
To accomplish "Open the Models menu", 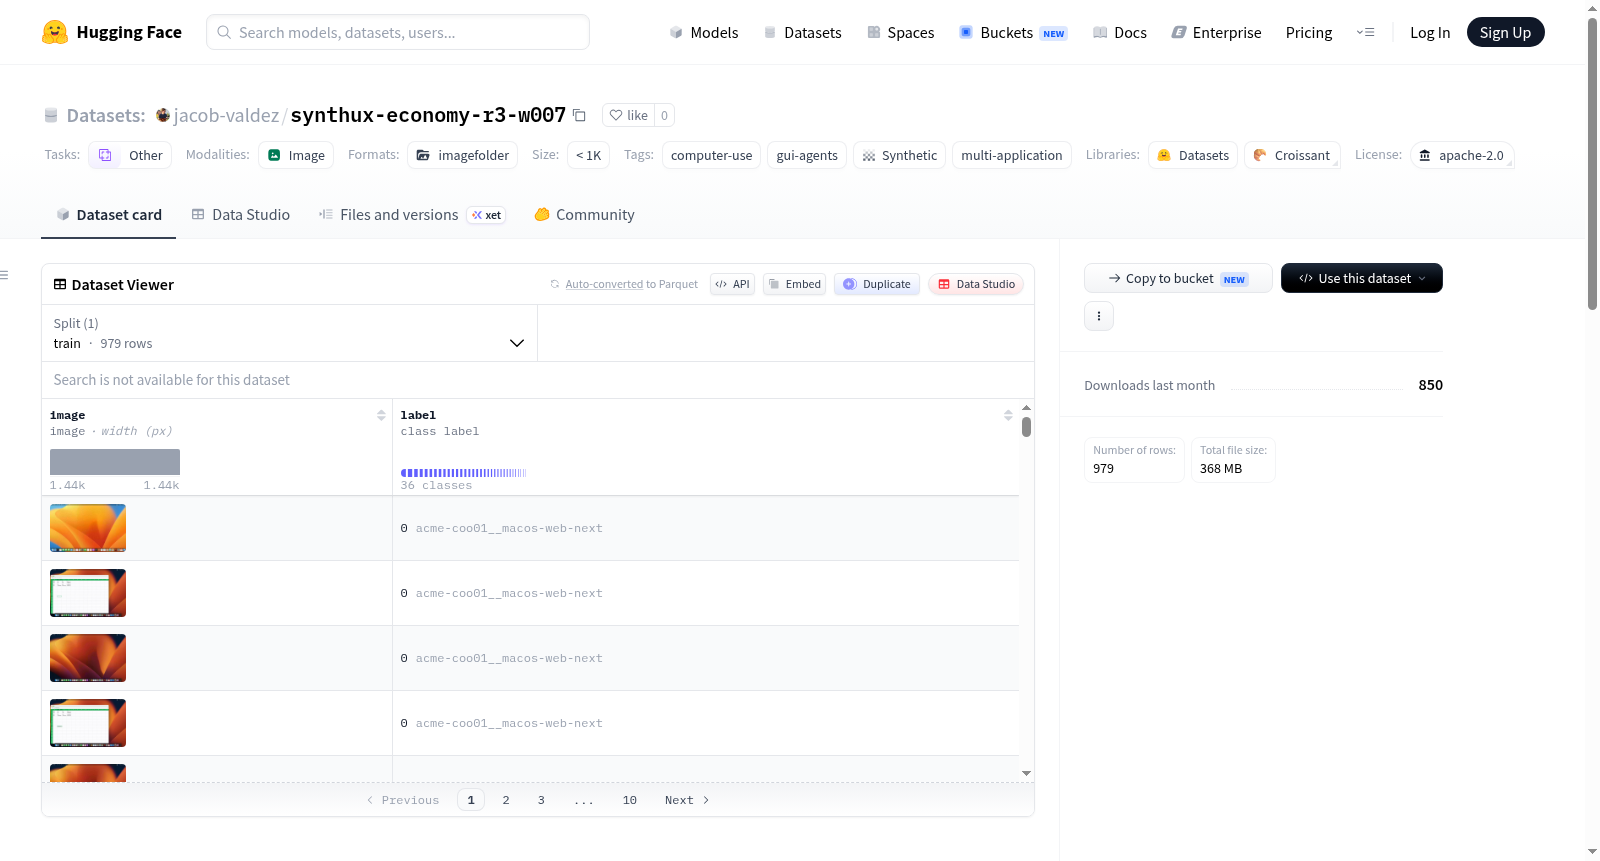I will coord(704,32).
